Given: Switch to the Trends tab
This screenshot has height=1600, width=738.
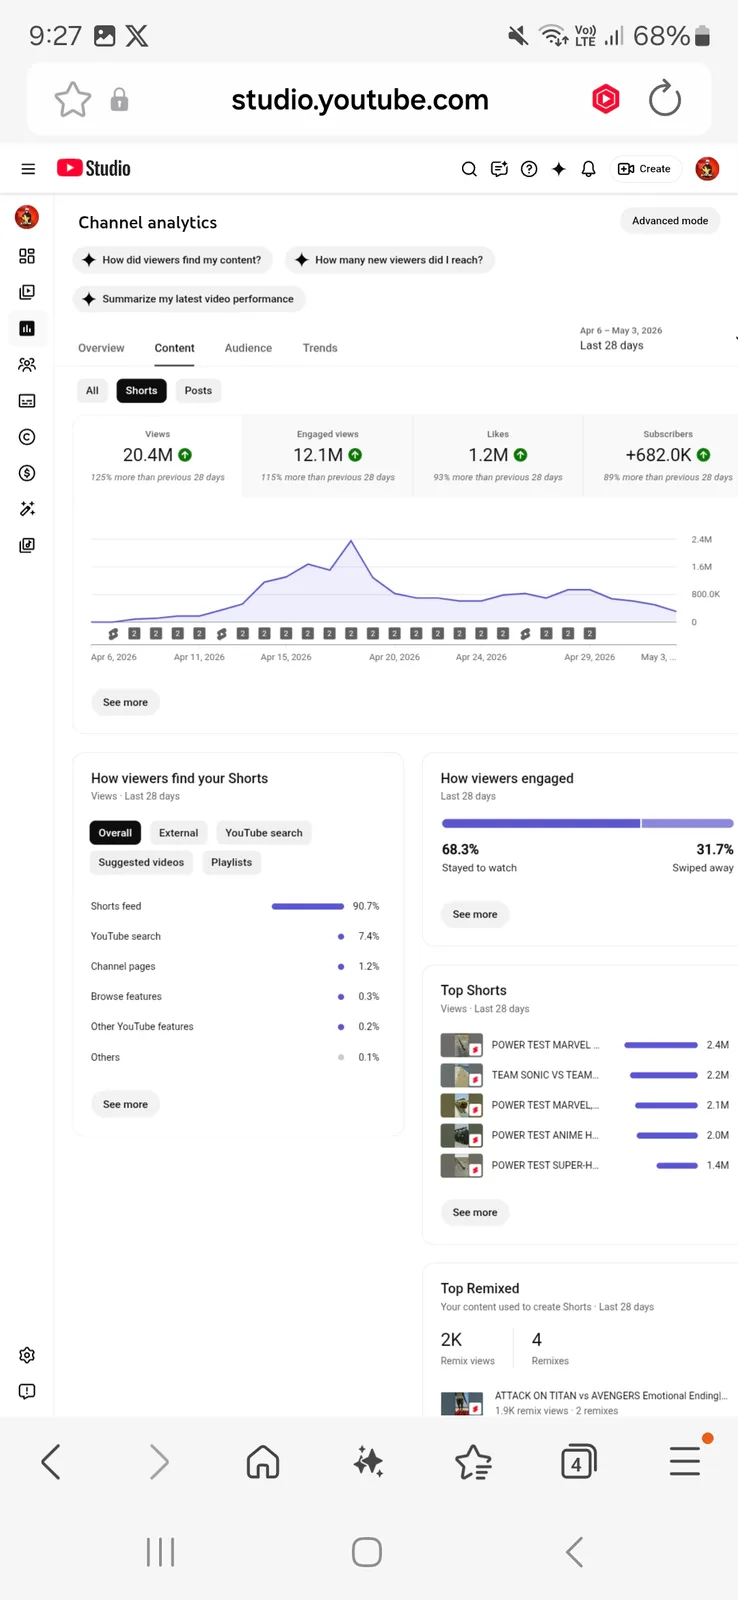Looking at the screenshot, I should pos(320,348).
